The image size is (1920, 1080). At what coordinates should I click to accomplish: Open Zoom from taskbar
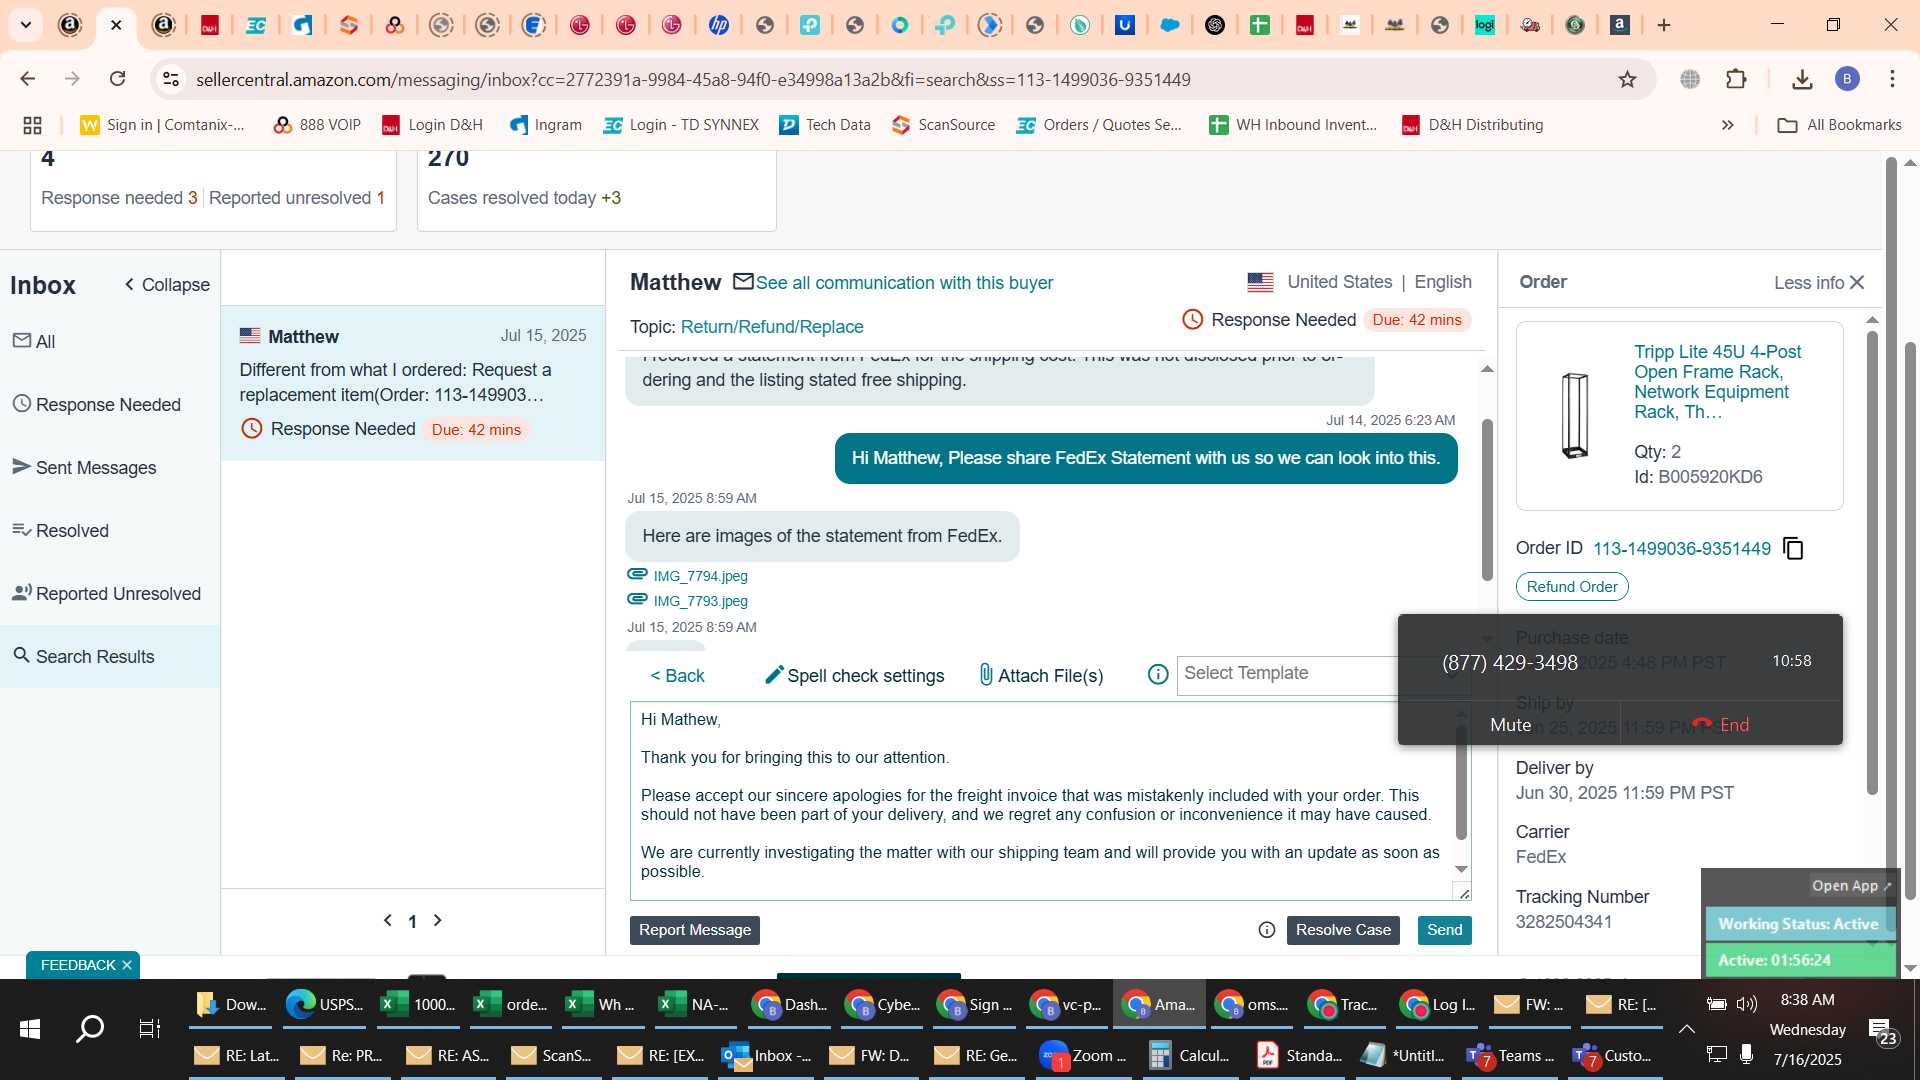(1084, 1056)
